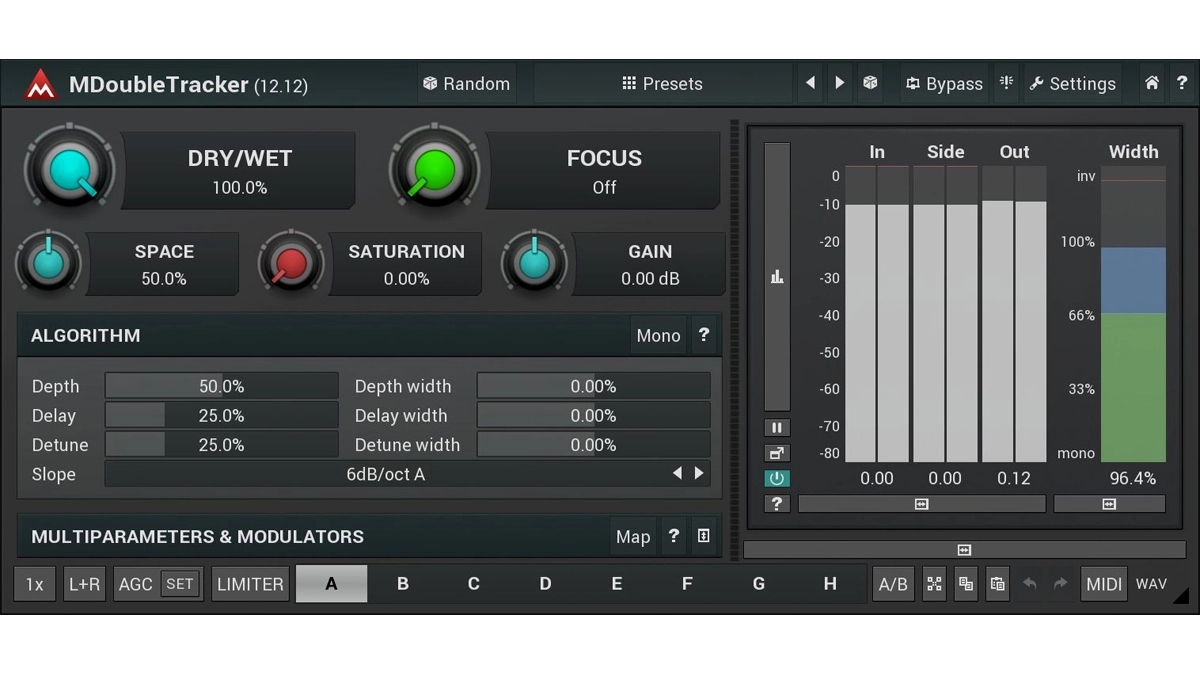Viewport: 1200px width, 675px height.
Task: Click the Detune 25.0% slider
Action: [222, 445]
